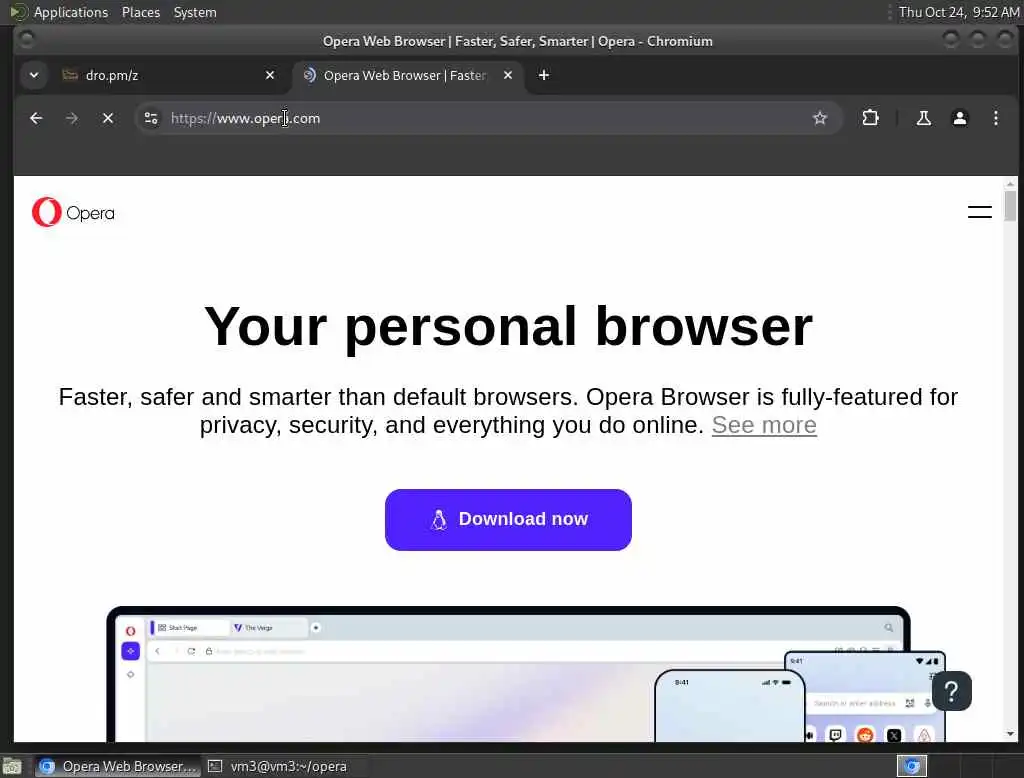Click the URL address bar field

(487, 118)
